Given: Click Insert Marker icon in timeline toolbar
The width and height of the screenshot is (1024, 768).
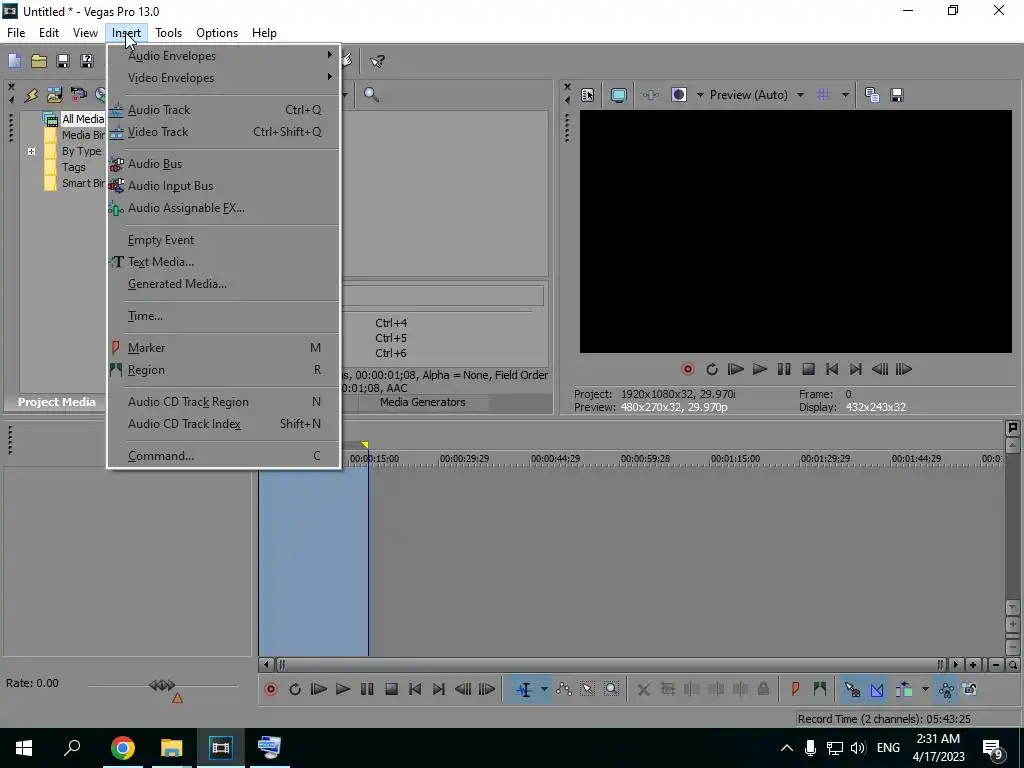Looking at the screenshot, I should pos(795,689).
